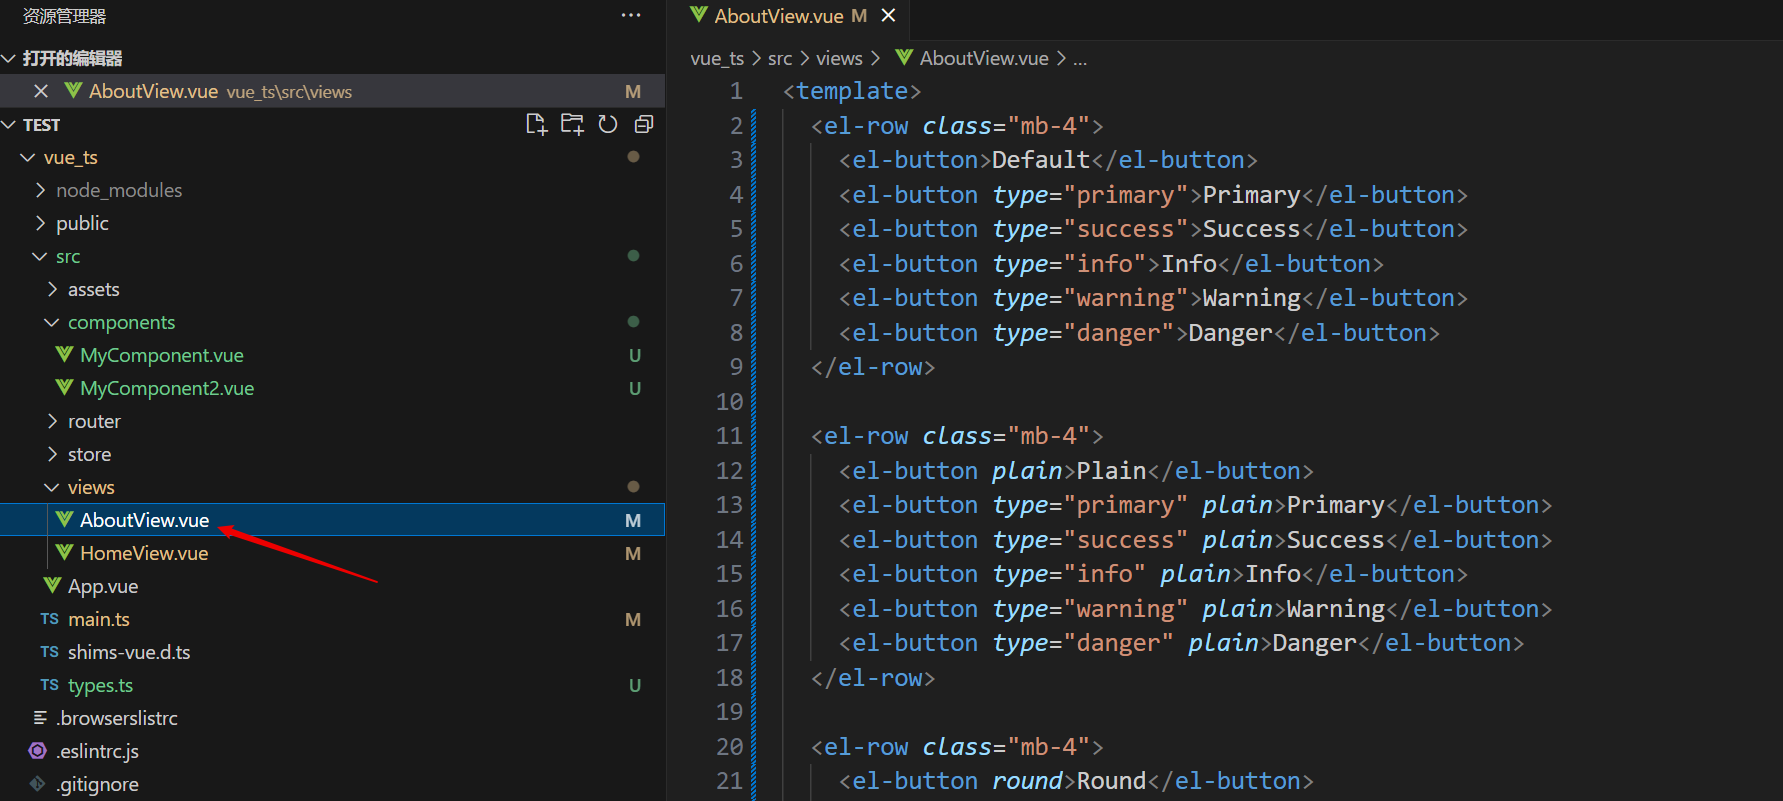
Task: Click vue_ts\src\views path in open editors
Action: (x=289, y=92)
